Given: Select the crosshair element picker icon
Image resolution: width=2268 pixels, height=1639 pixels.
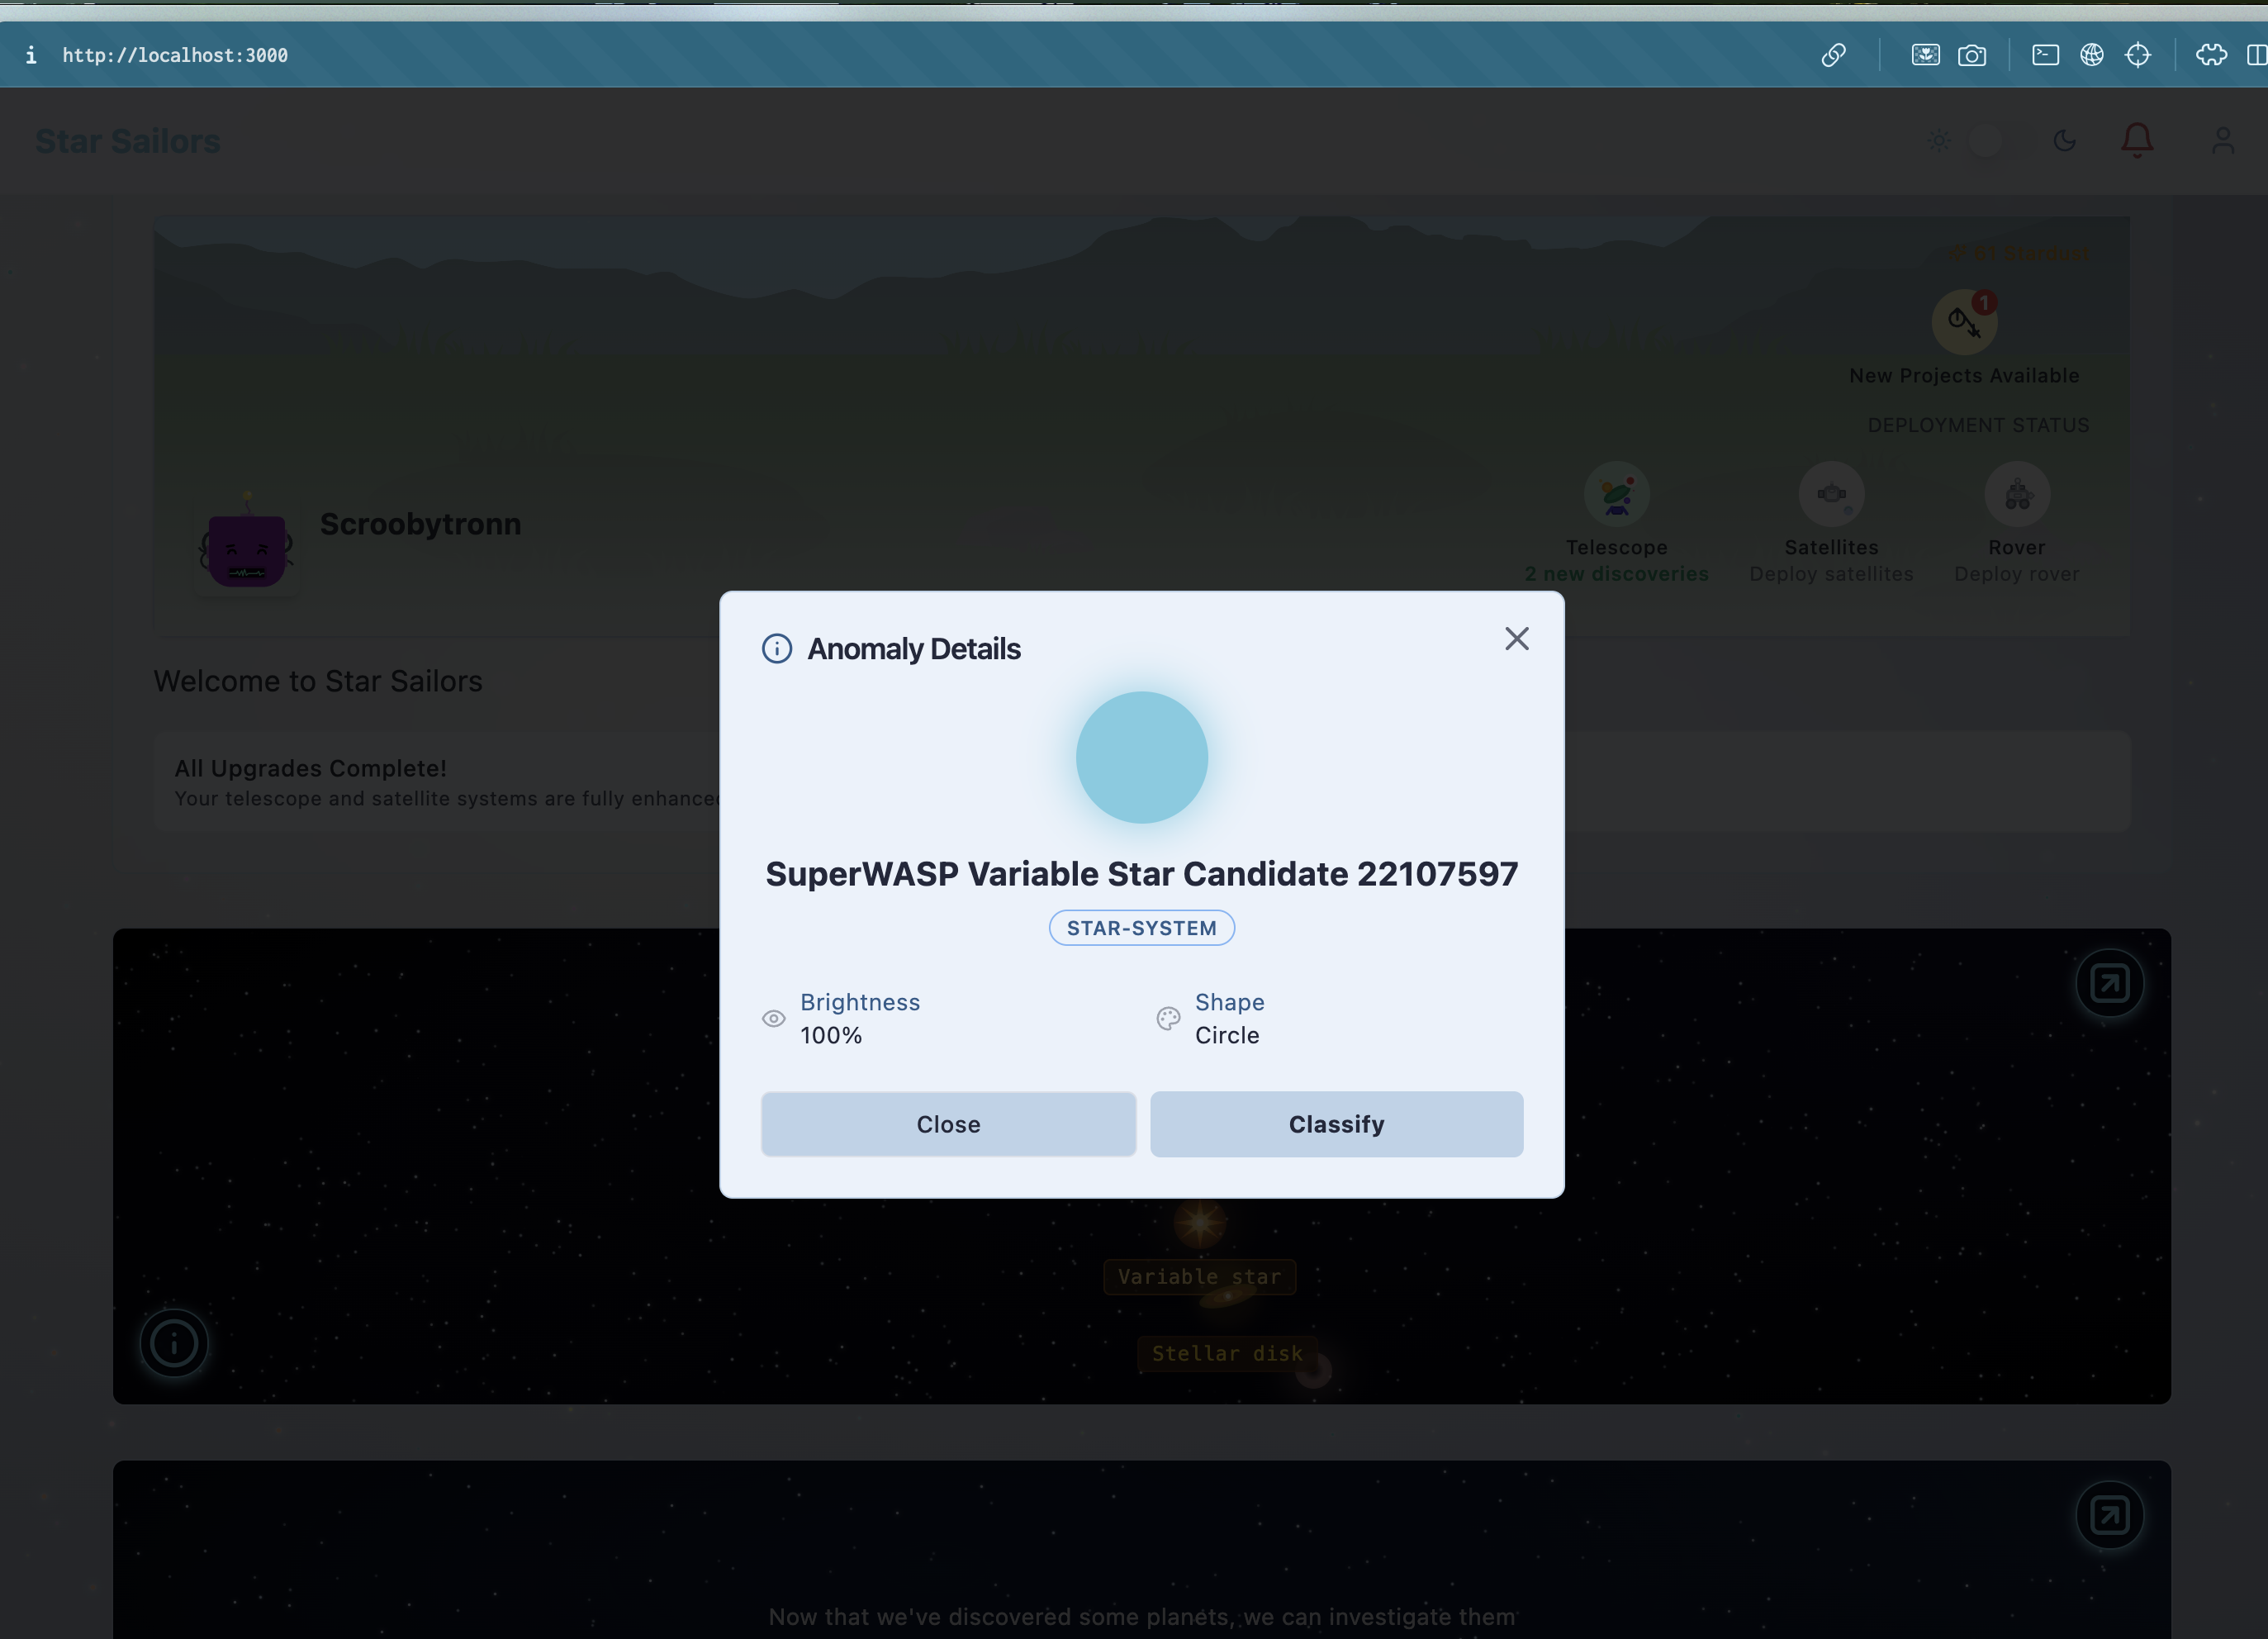Looking at the screenshot, I should tap(2138, 55).
